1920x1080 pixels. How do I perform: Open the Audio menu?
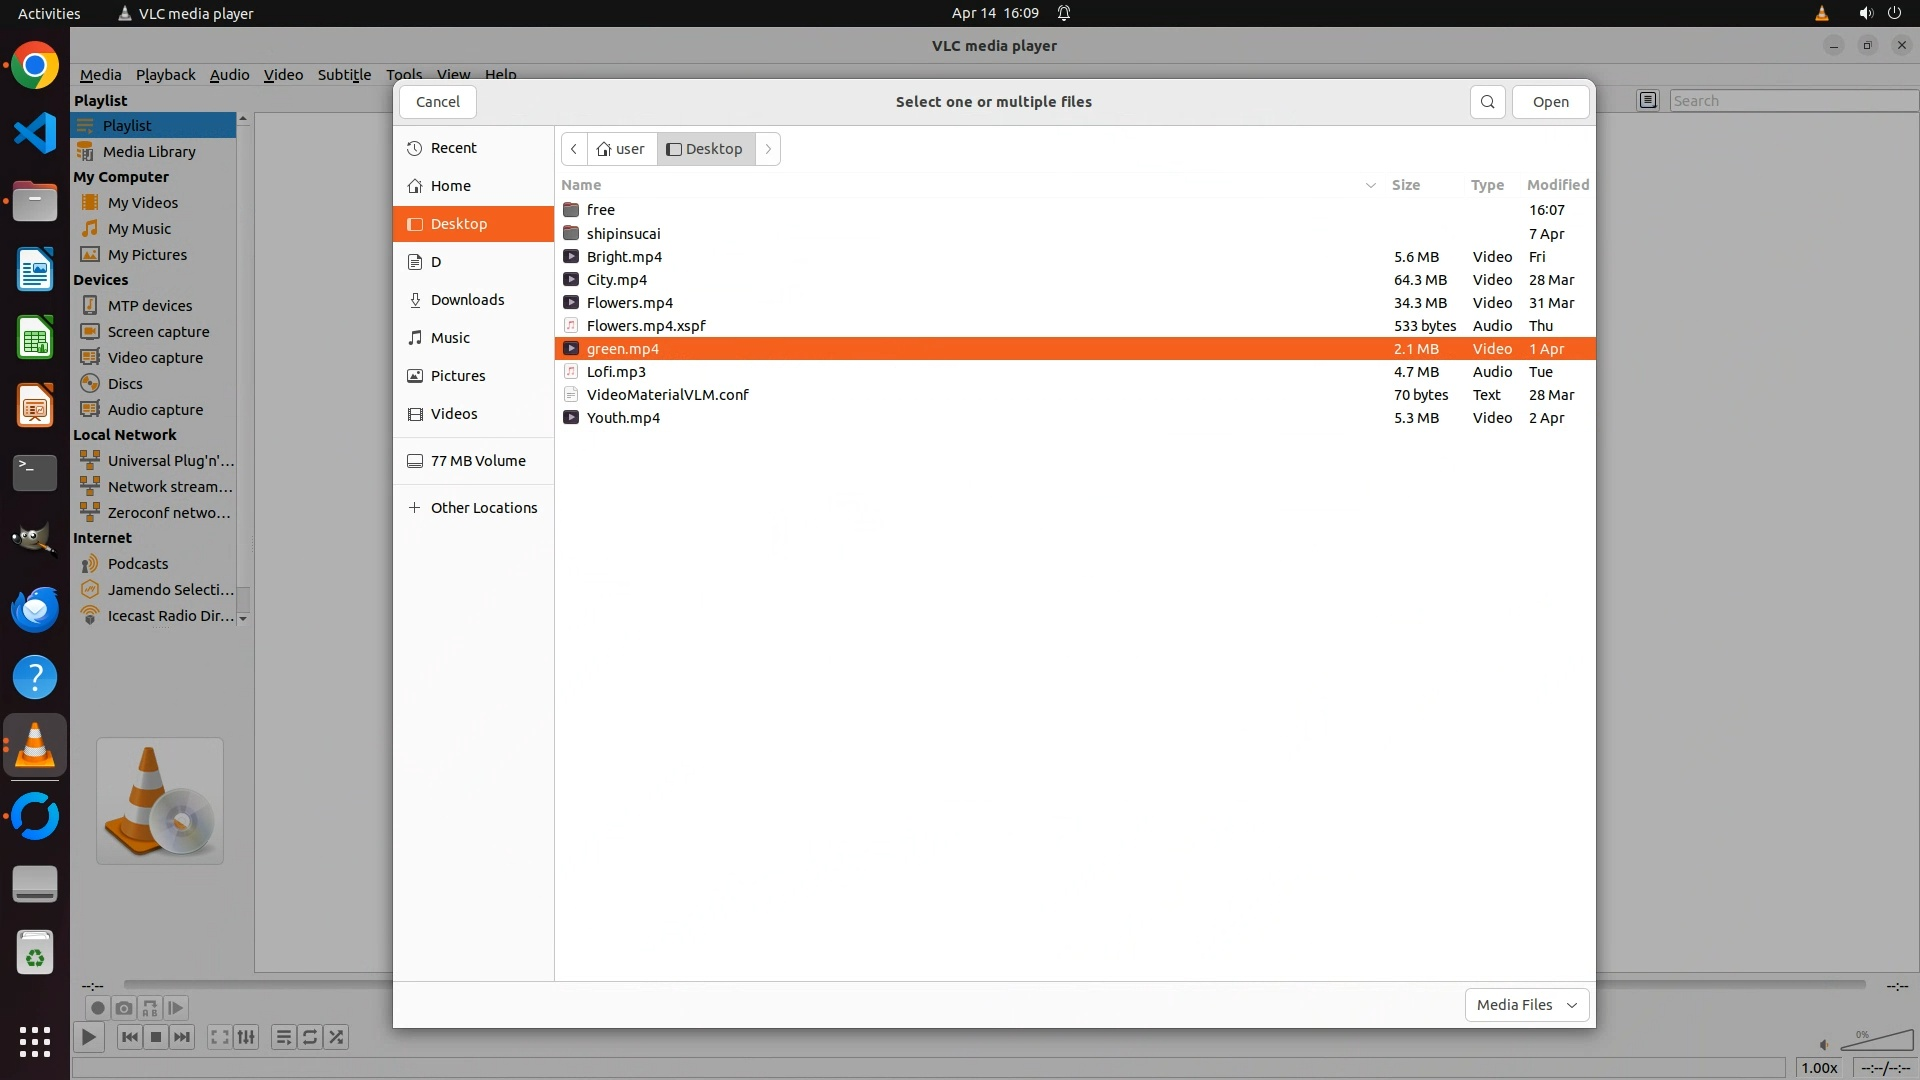click(229, 75)
